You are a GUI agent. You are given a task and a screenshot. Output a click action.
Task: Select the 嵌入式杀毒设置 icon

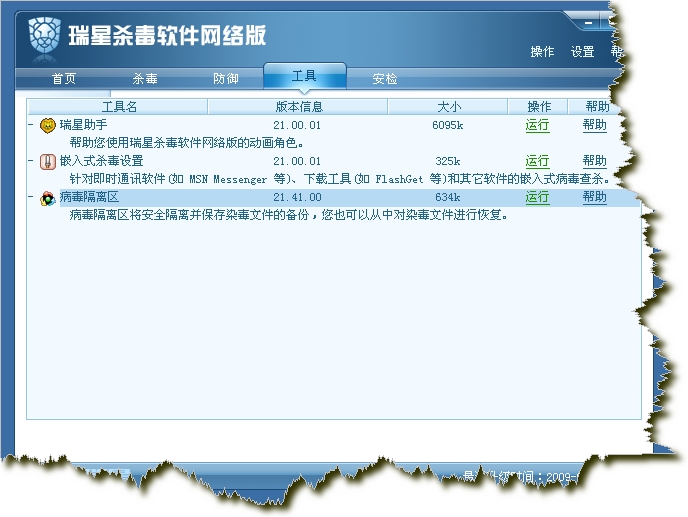[47, 162]
